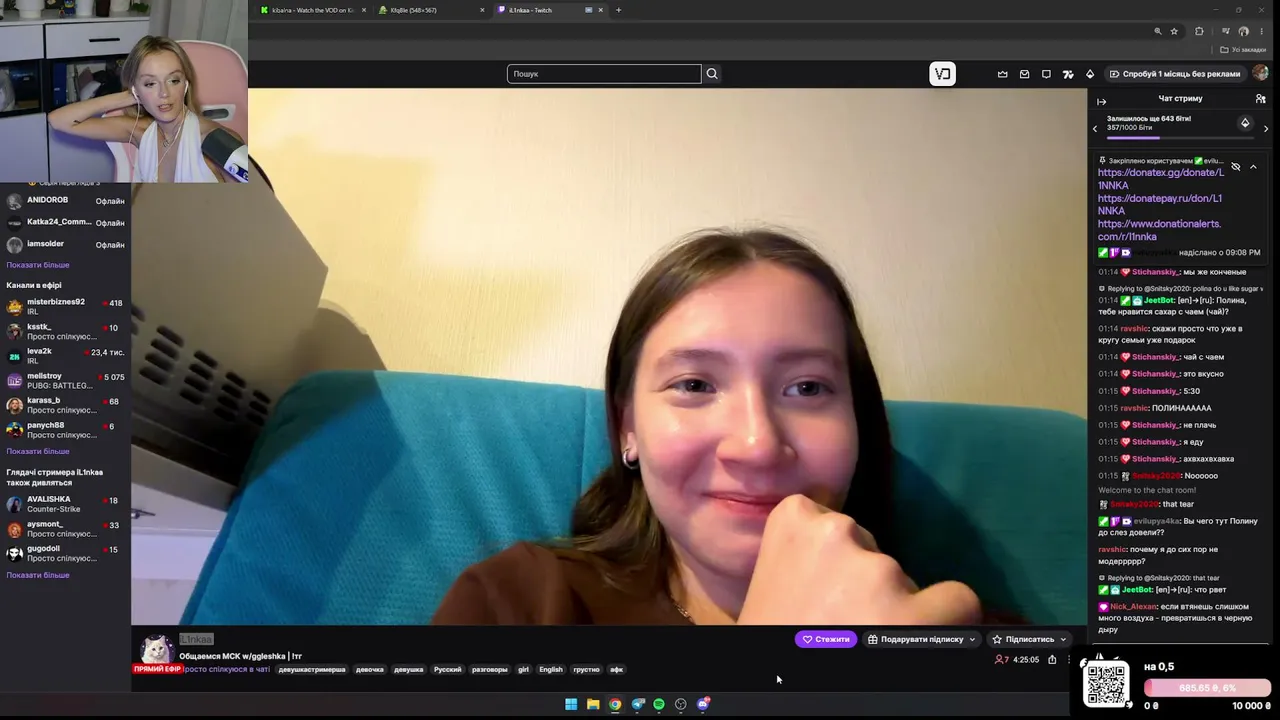Open the offline channel ANIDOROB

pyautogui.click(x=65, y=201)
